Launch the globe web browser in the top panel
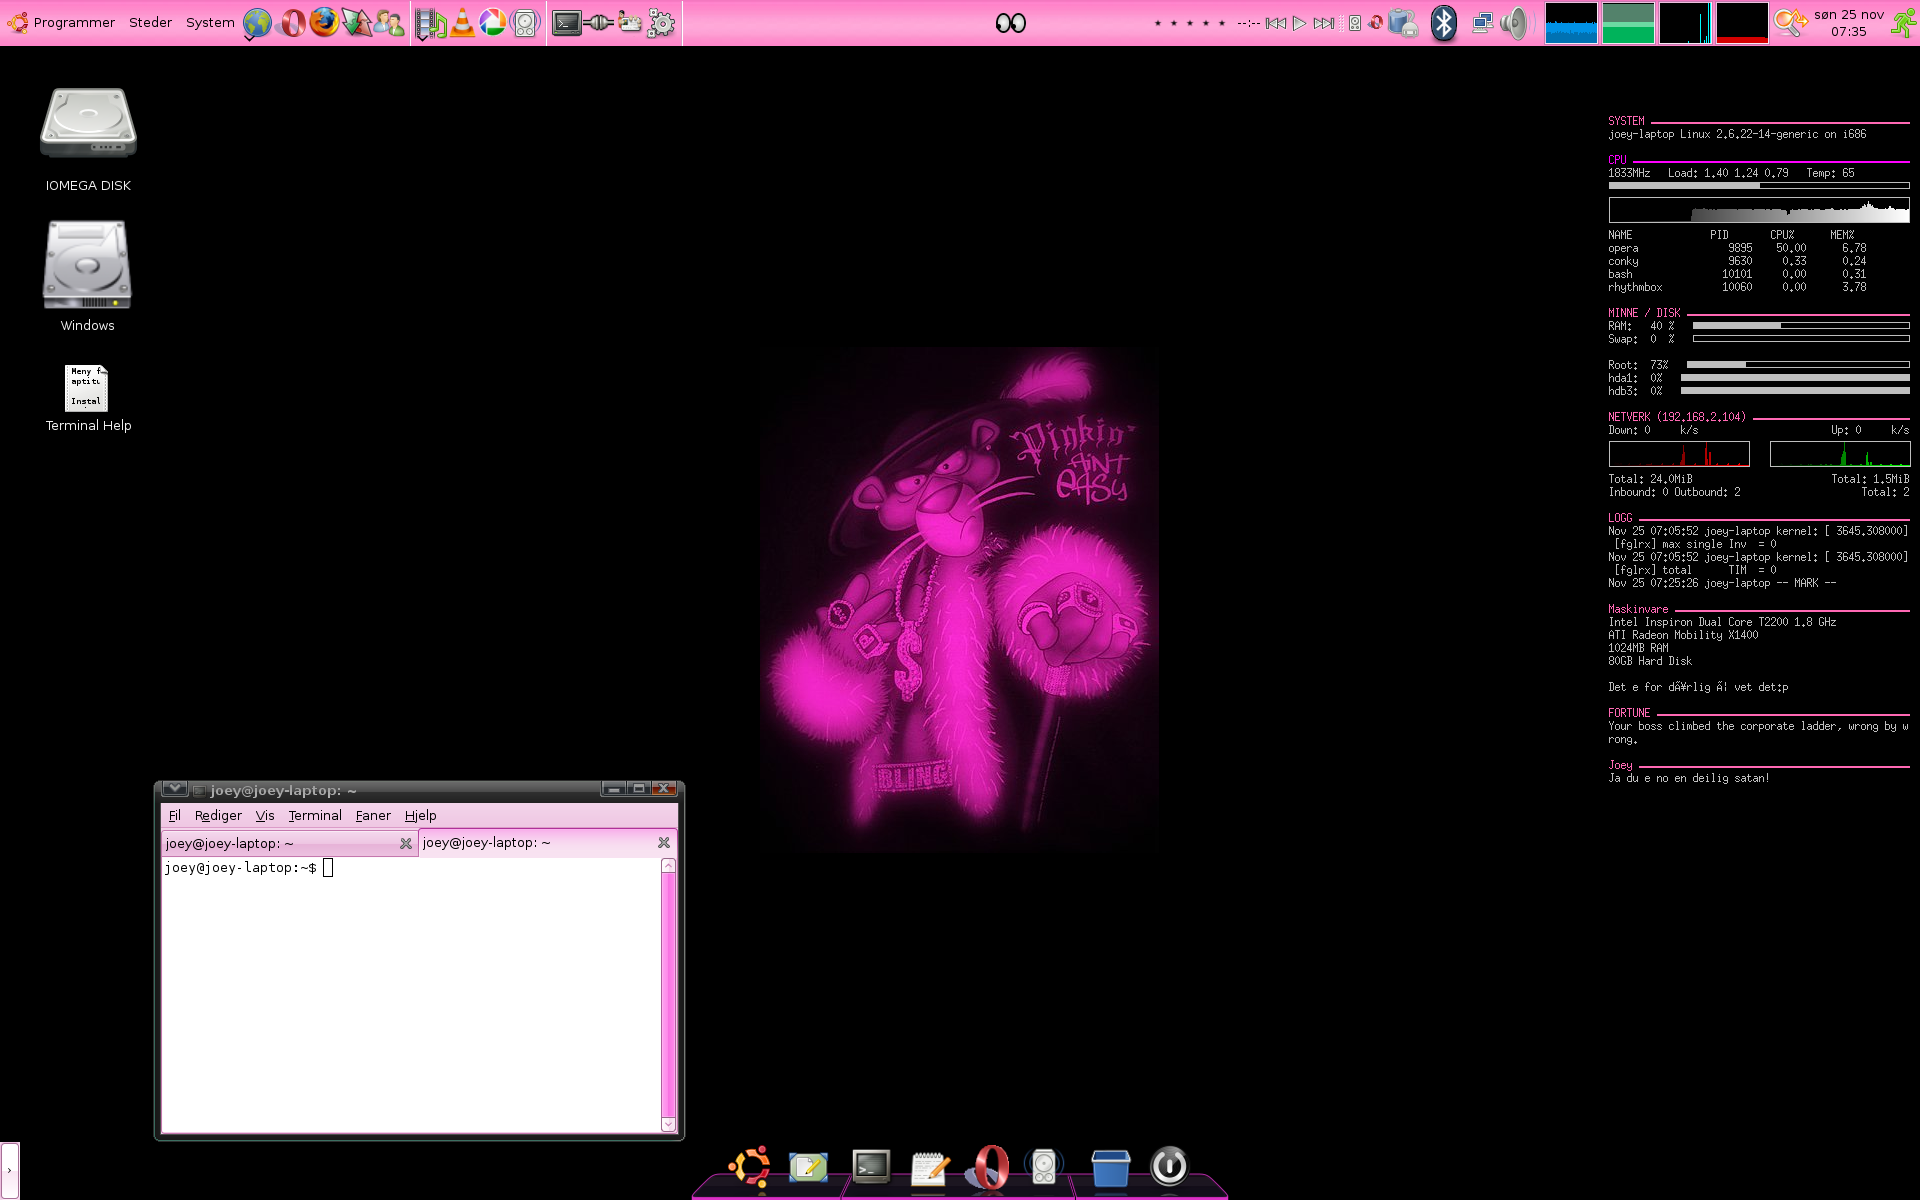Image resolution: width=1920 pixels, height=1200 pixels. [257, 22]
